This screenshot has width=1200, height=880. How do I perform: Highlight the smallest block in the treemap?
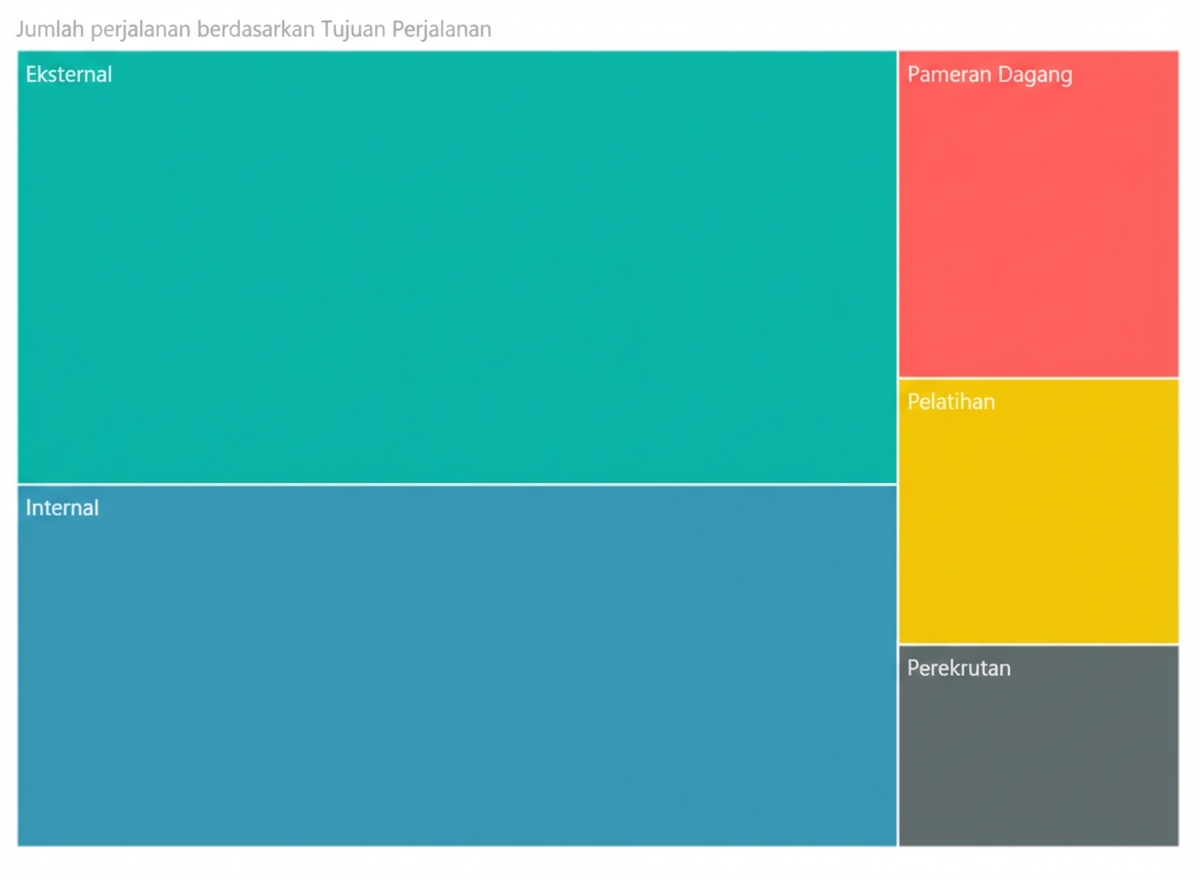tap(1038, 745)
